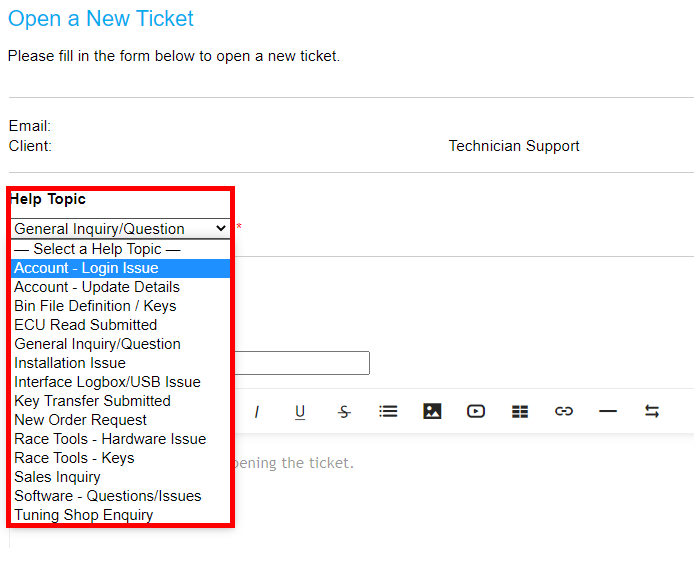Select Race Tools - Hardware Issue
The width and height of the screenshot is (699, 561).
(120, 439)
